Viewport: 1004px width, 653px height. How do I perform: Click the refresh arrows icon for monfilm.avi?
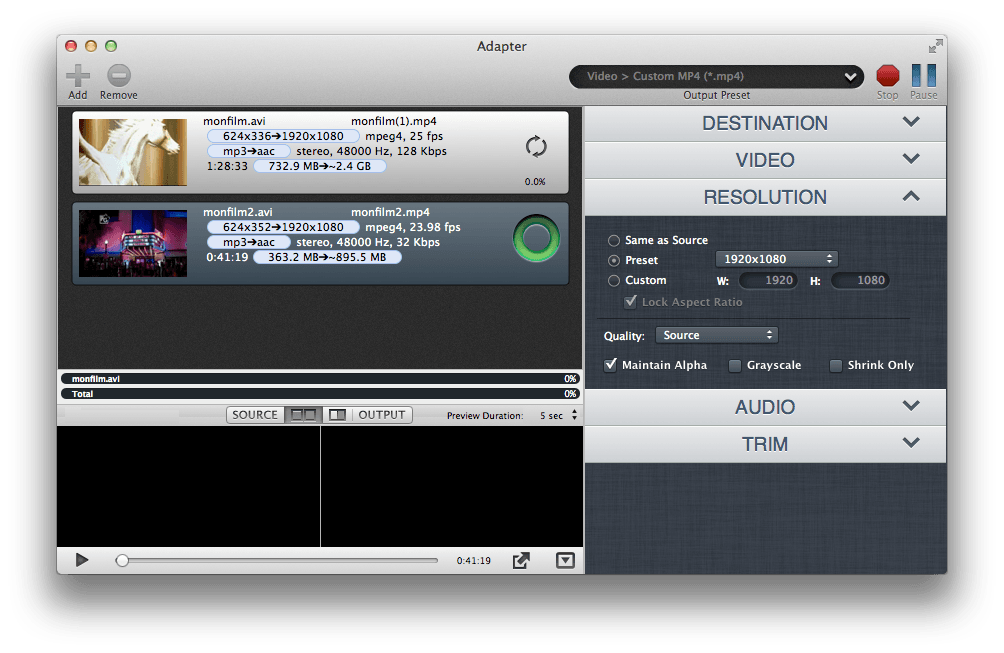(536, 147)
